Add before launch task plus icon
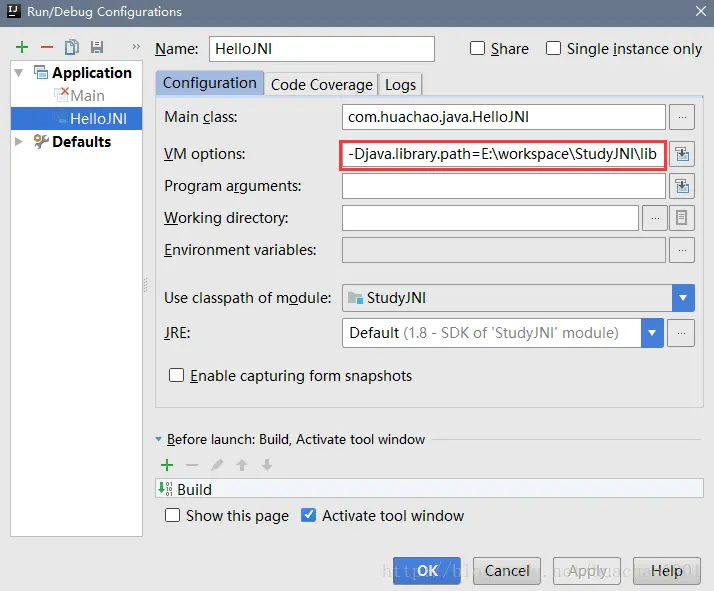The width and height of the screenshot is (714, 591). click(167, 465)
